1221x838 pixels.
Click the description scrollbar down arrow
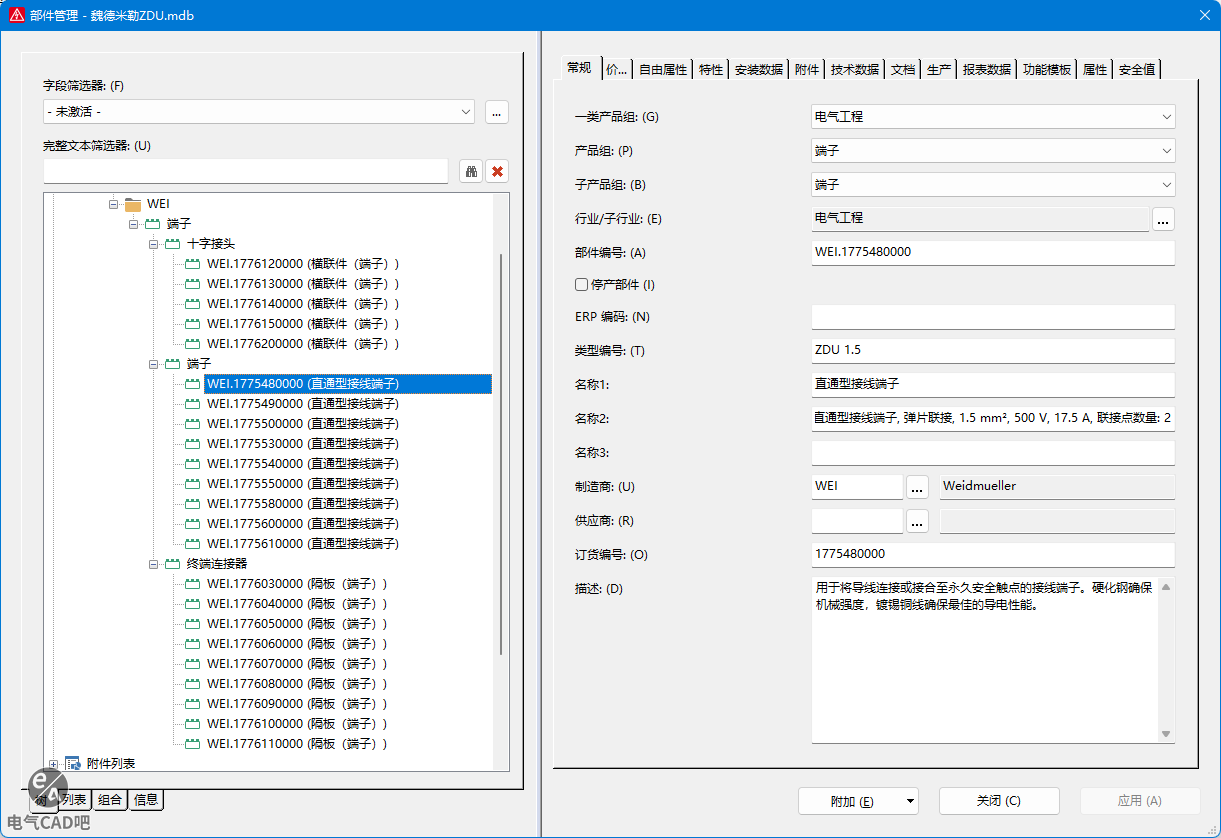click(1165, 734)
